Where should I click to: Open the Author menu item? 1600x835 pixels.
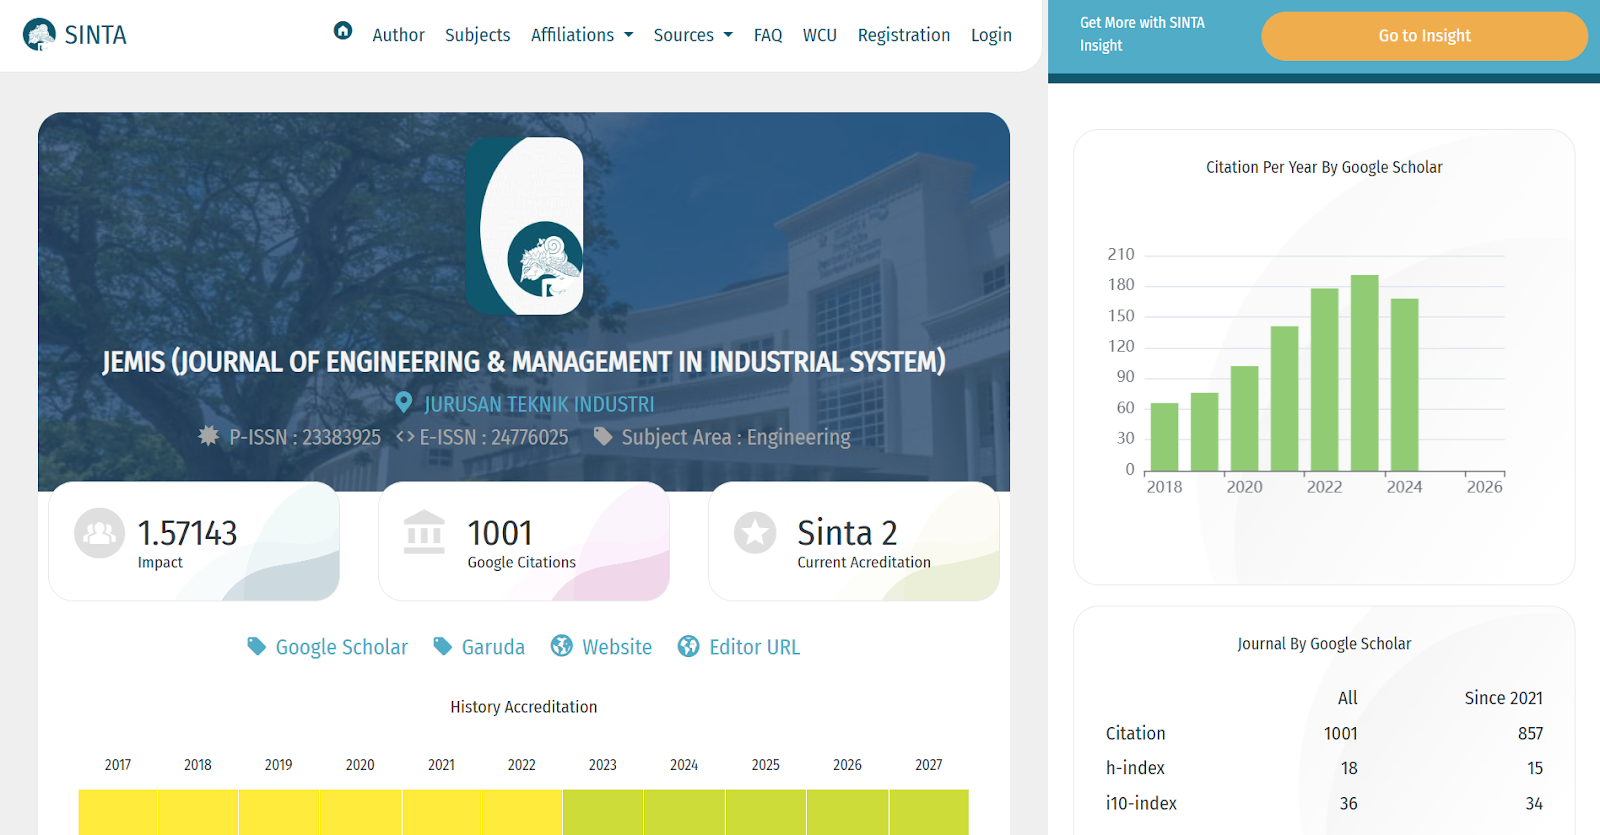[x=398, y=35]
